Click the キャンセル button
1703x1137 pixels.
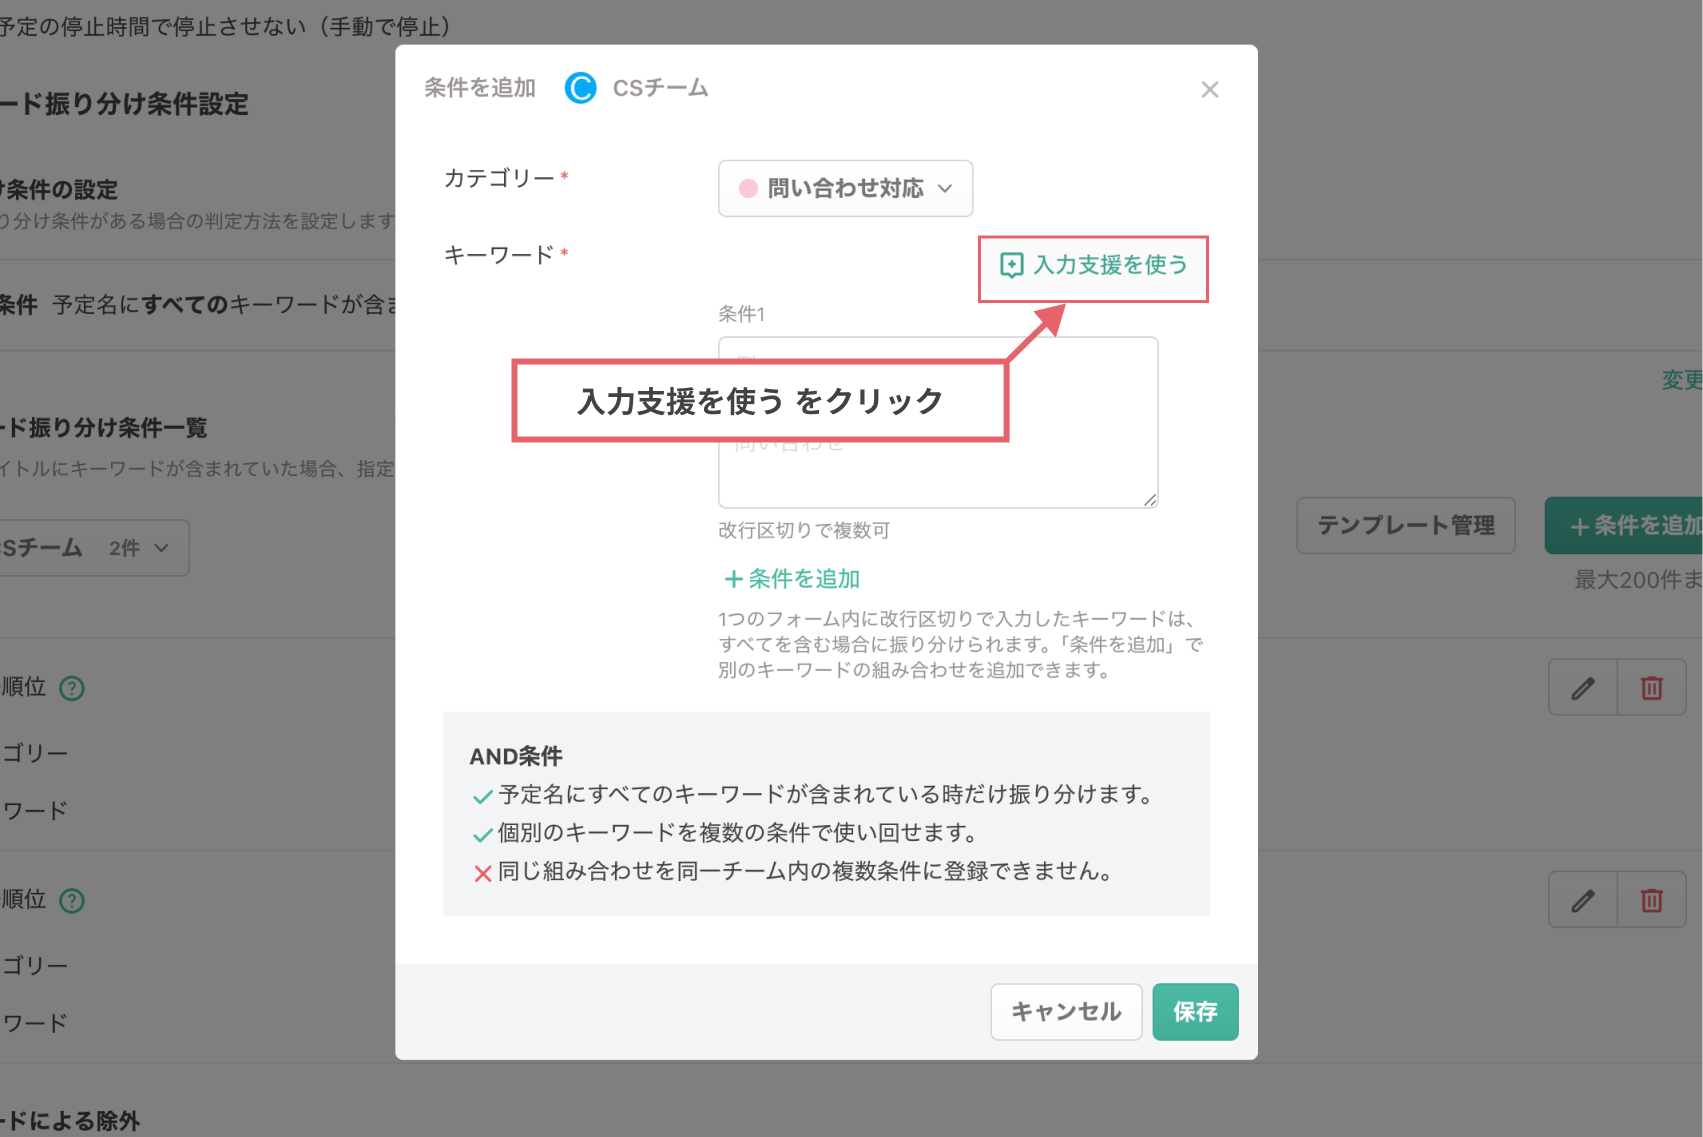[x=1066, y=1011]
